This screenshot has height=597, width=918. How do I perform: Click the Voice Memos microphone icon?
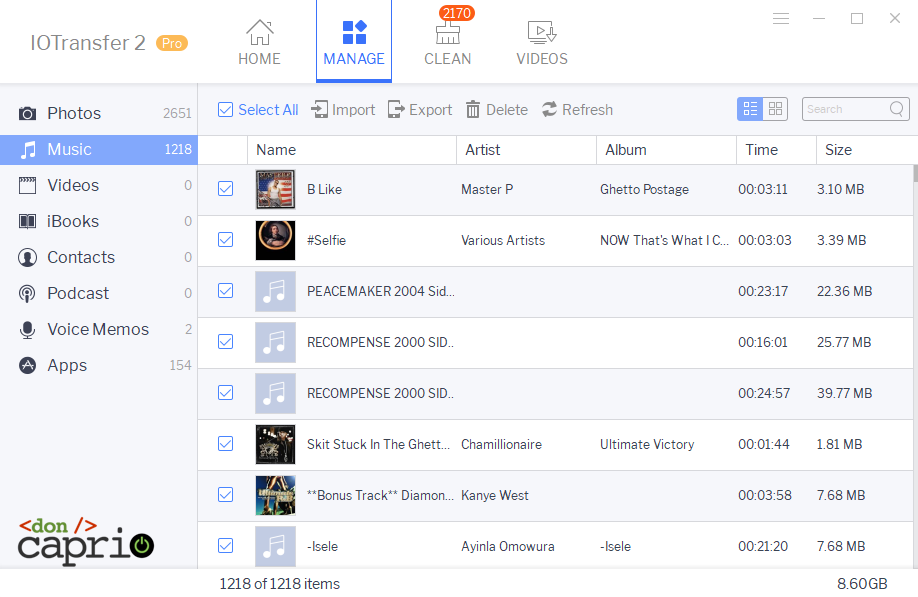pos(27,330)
